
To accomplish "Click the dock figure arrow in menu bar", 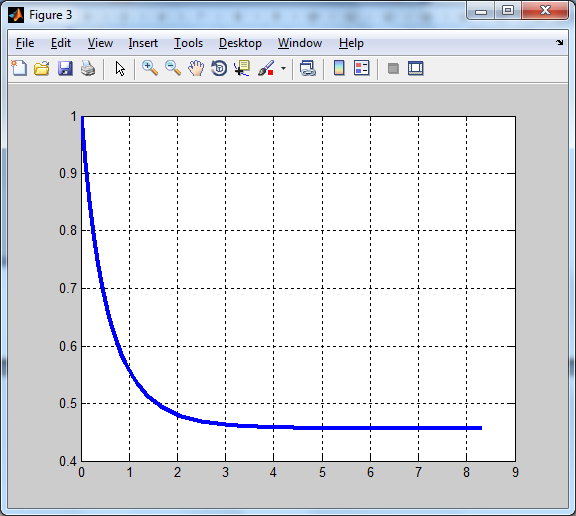I will pyautogui.click(x=559, y=43).
